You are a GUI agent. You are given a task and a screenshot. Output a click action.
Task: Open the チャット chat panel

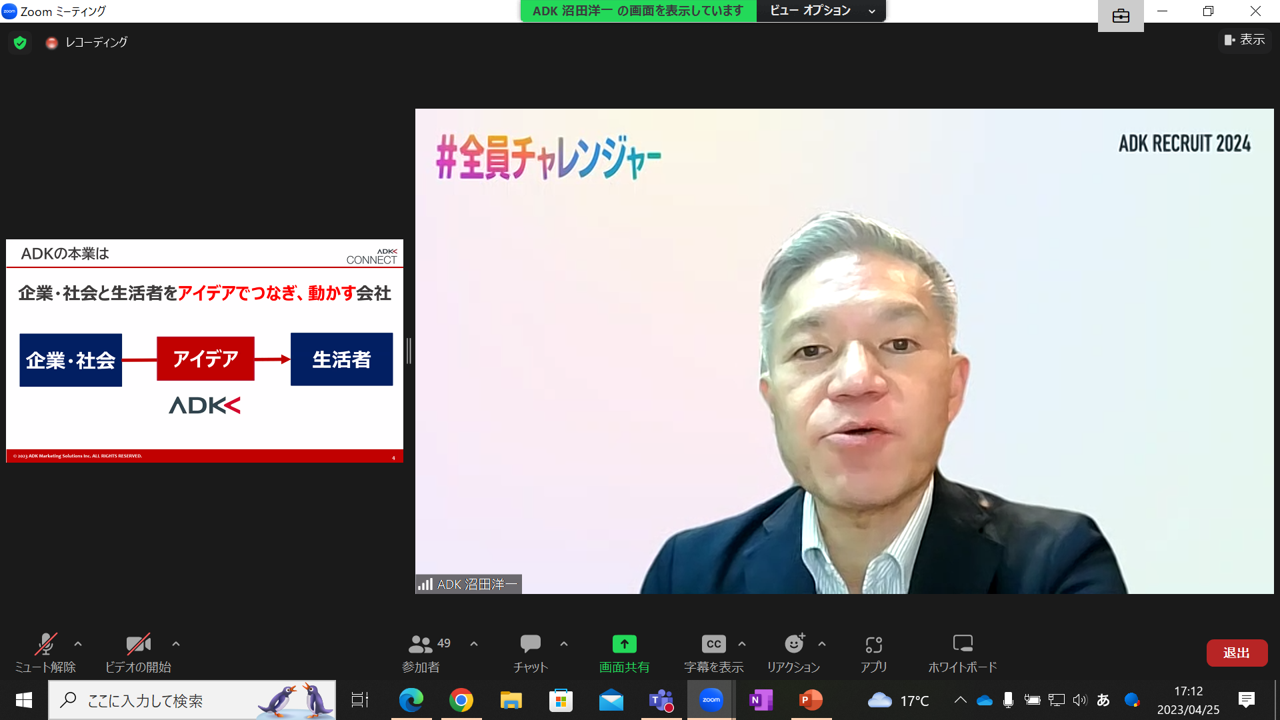[531, 653]
